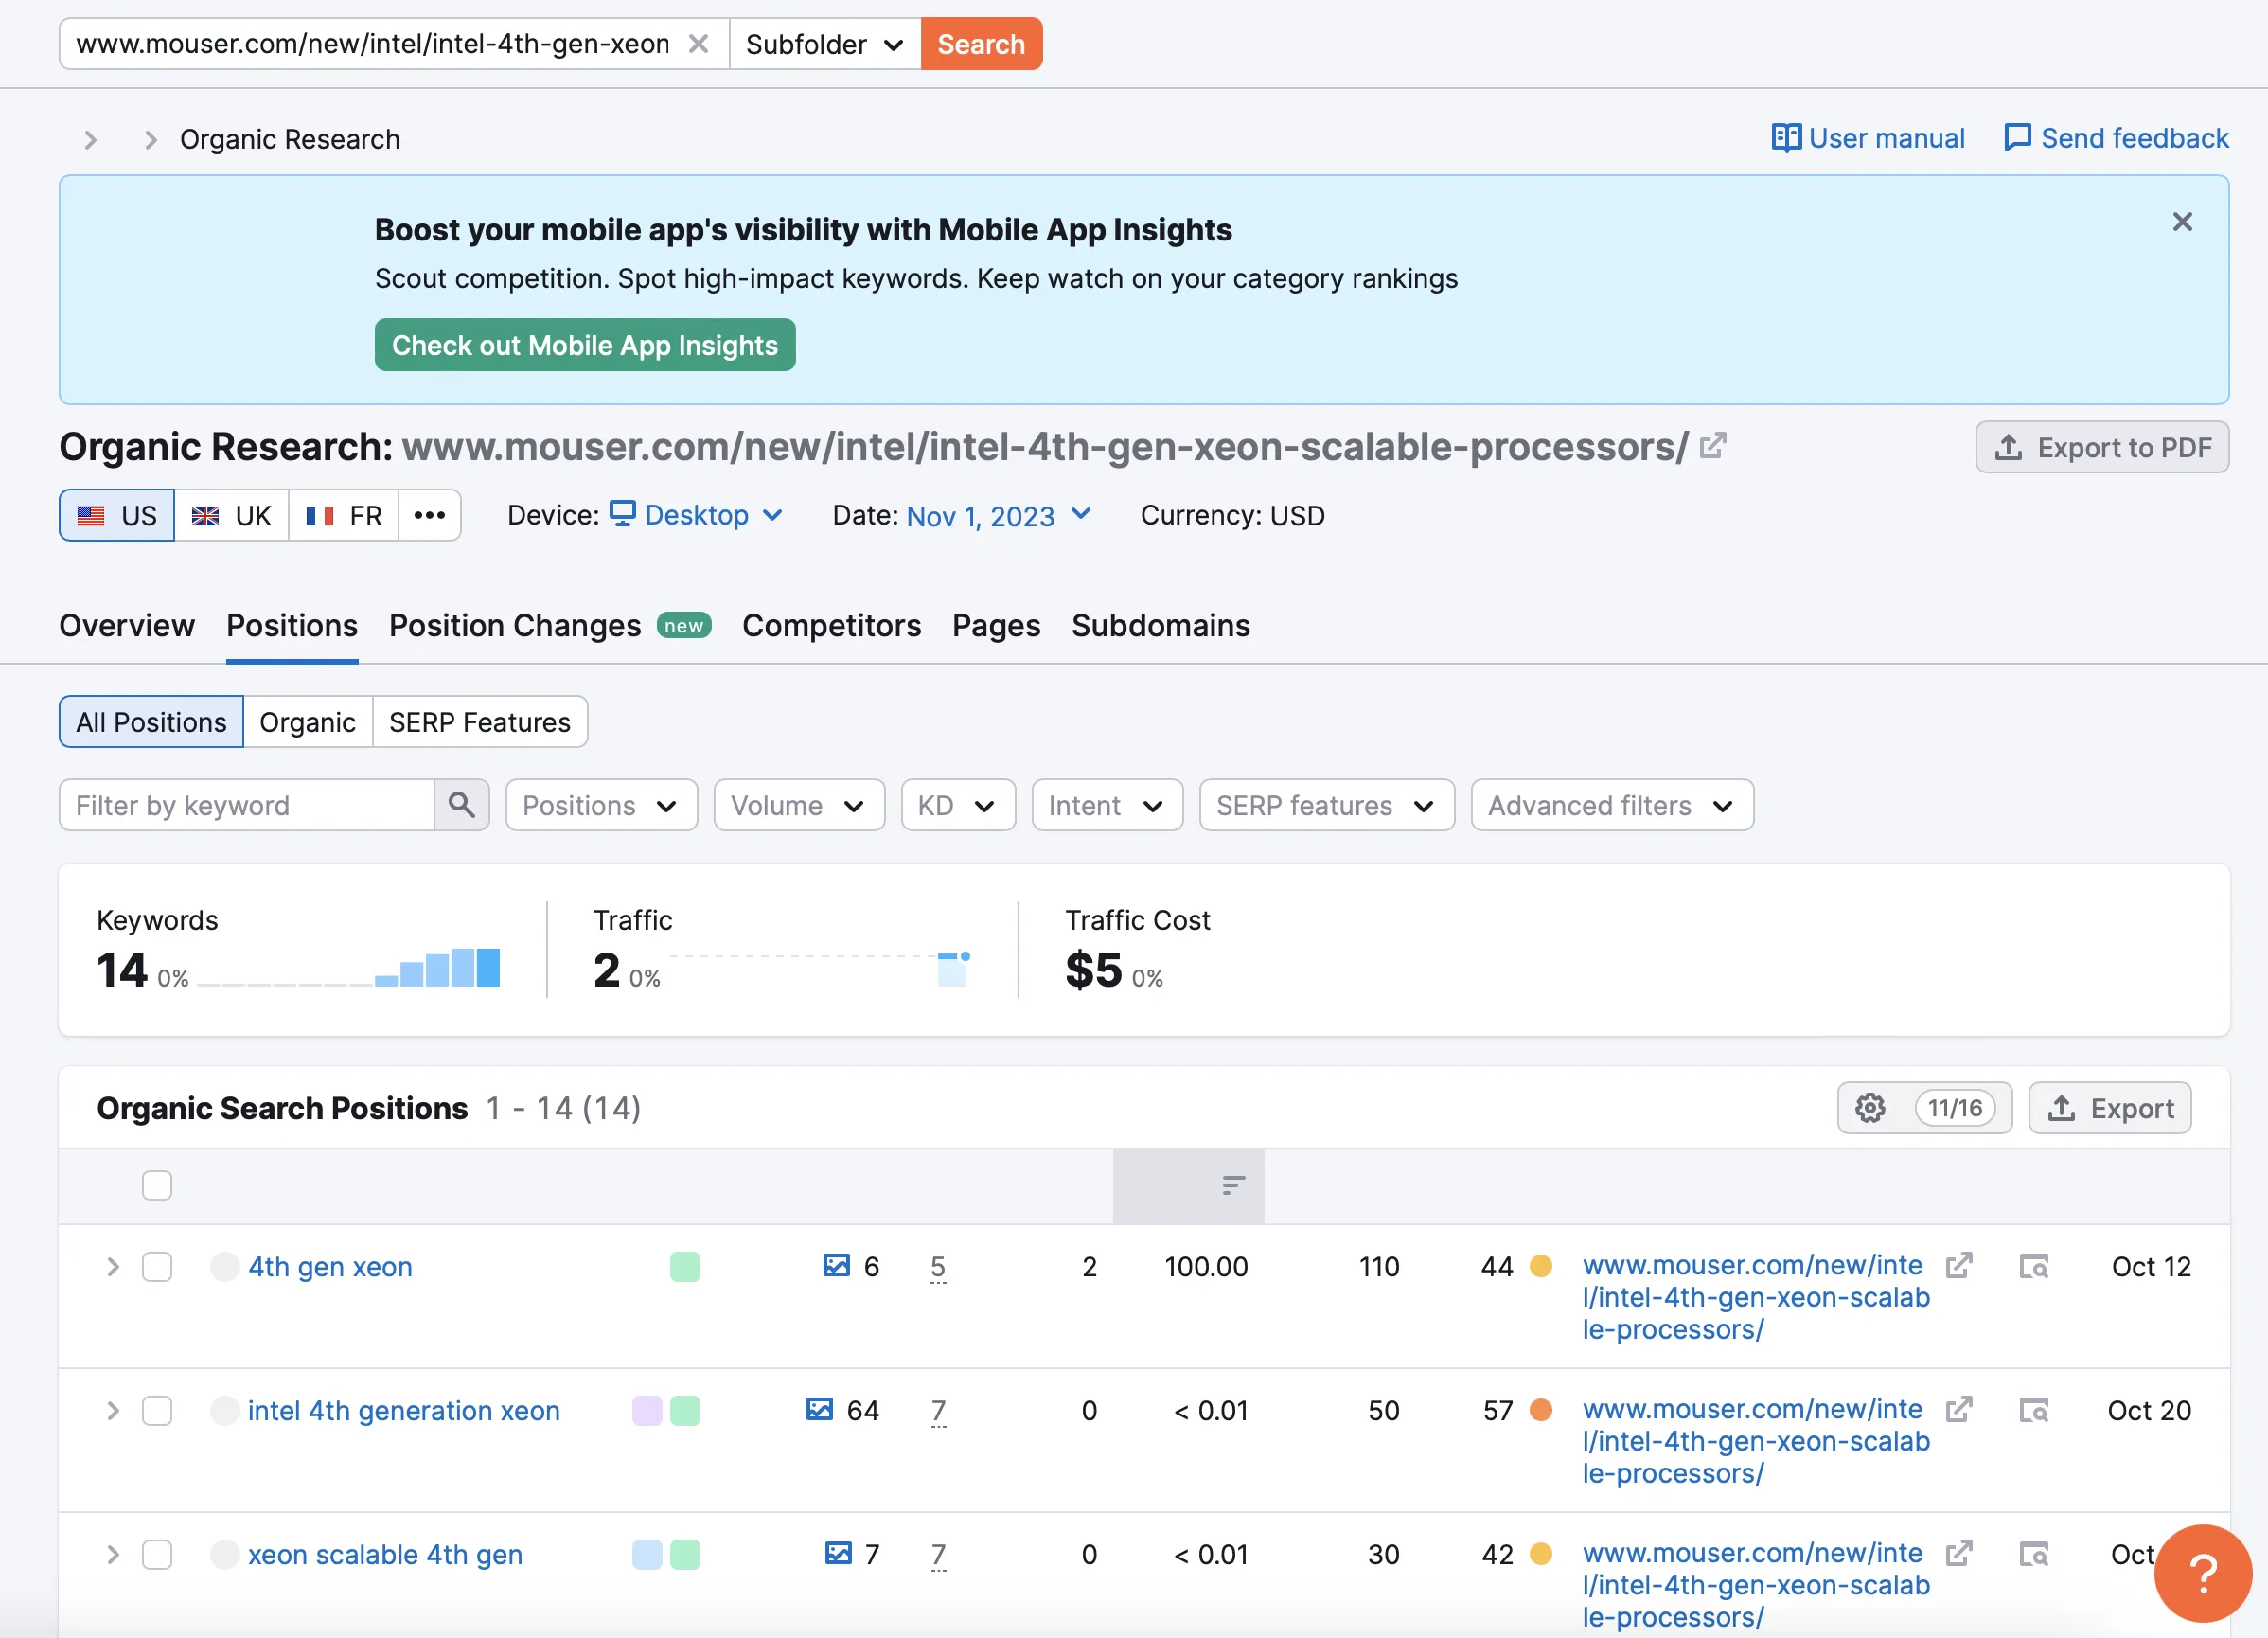
Task: Click Check out Mobile App Insights
Action: [585, 345]
